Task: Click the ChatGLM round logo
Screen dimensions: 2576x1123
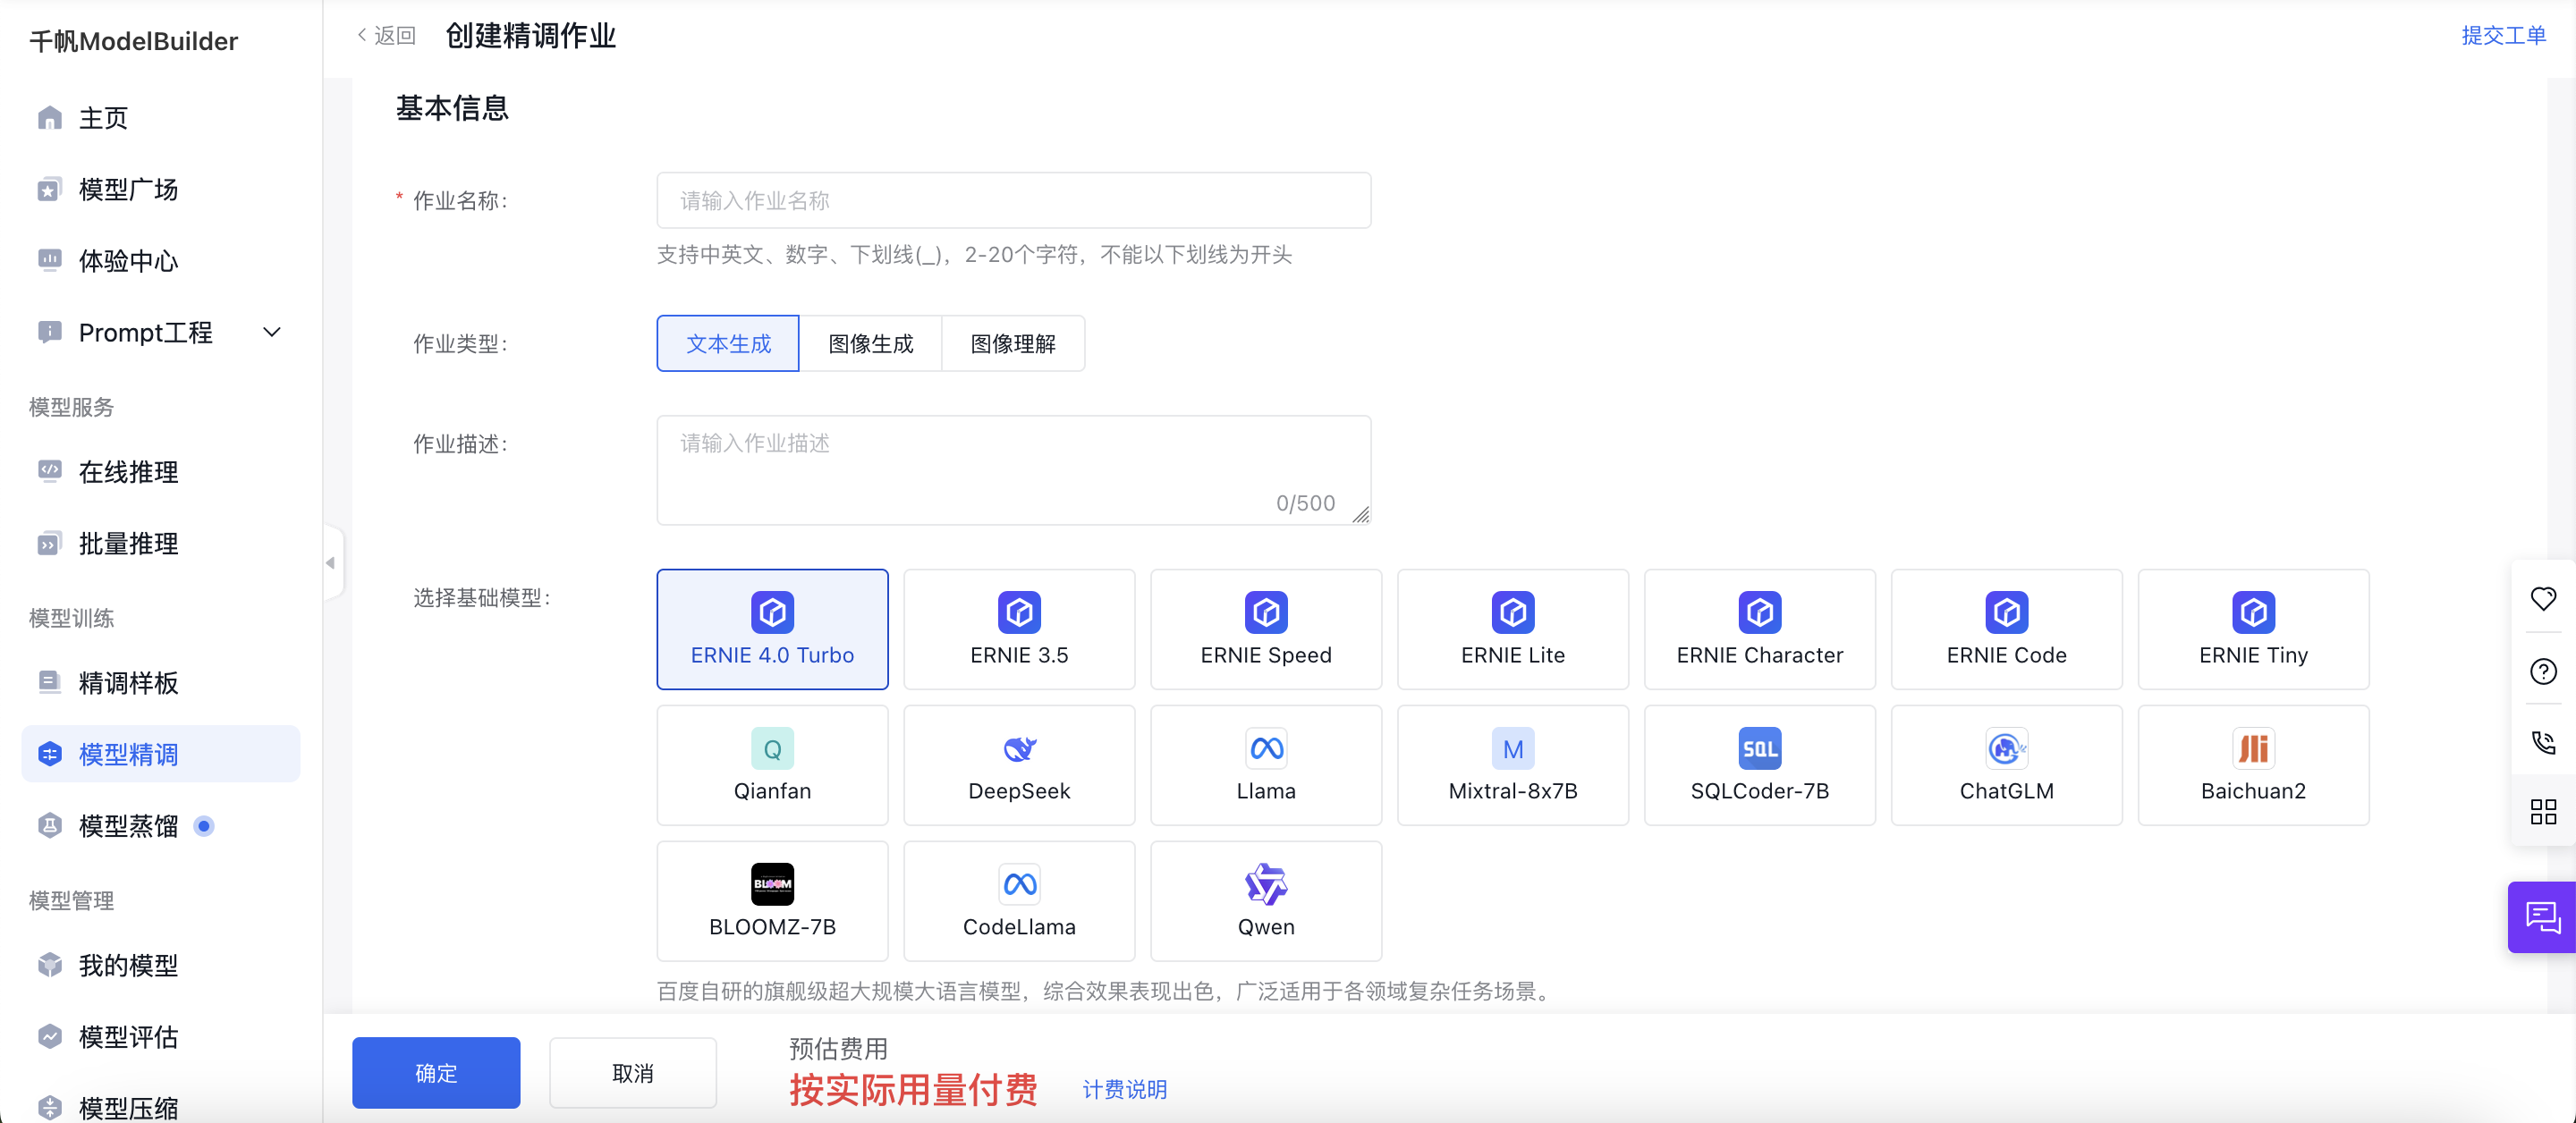Action: click(x=2006, y=748)
